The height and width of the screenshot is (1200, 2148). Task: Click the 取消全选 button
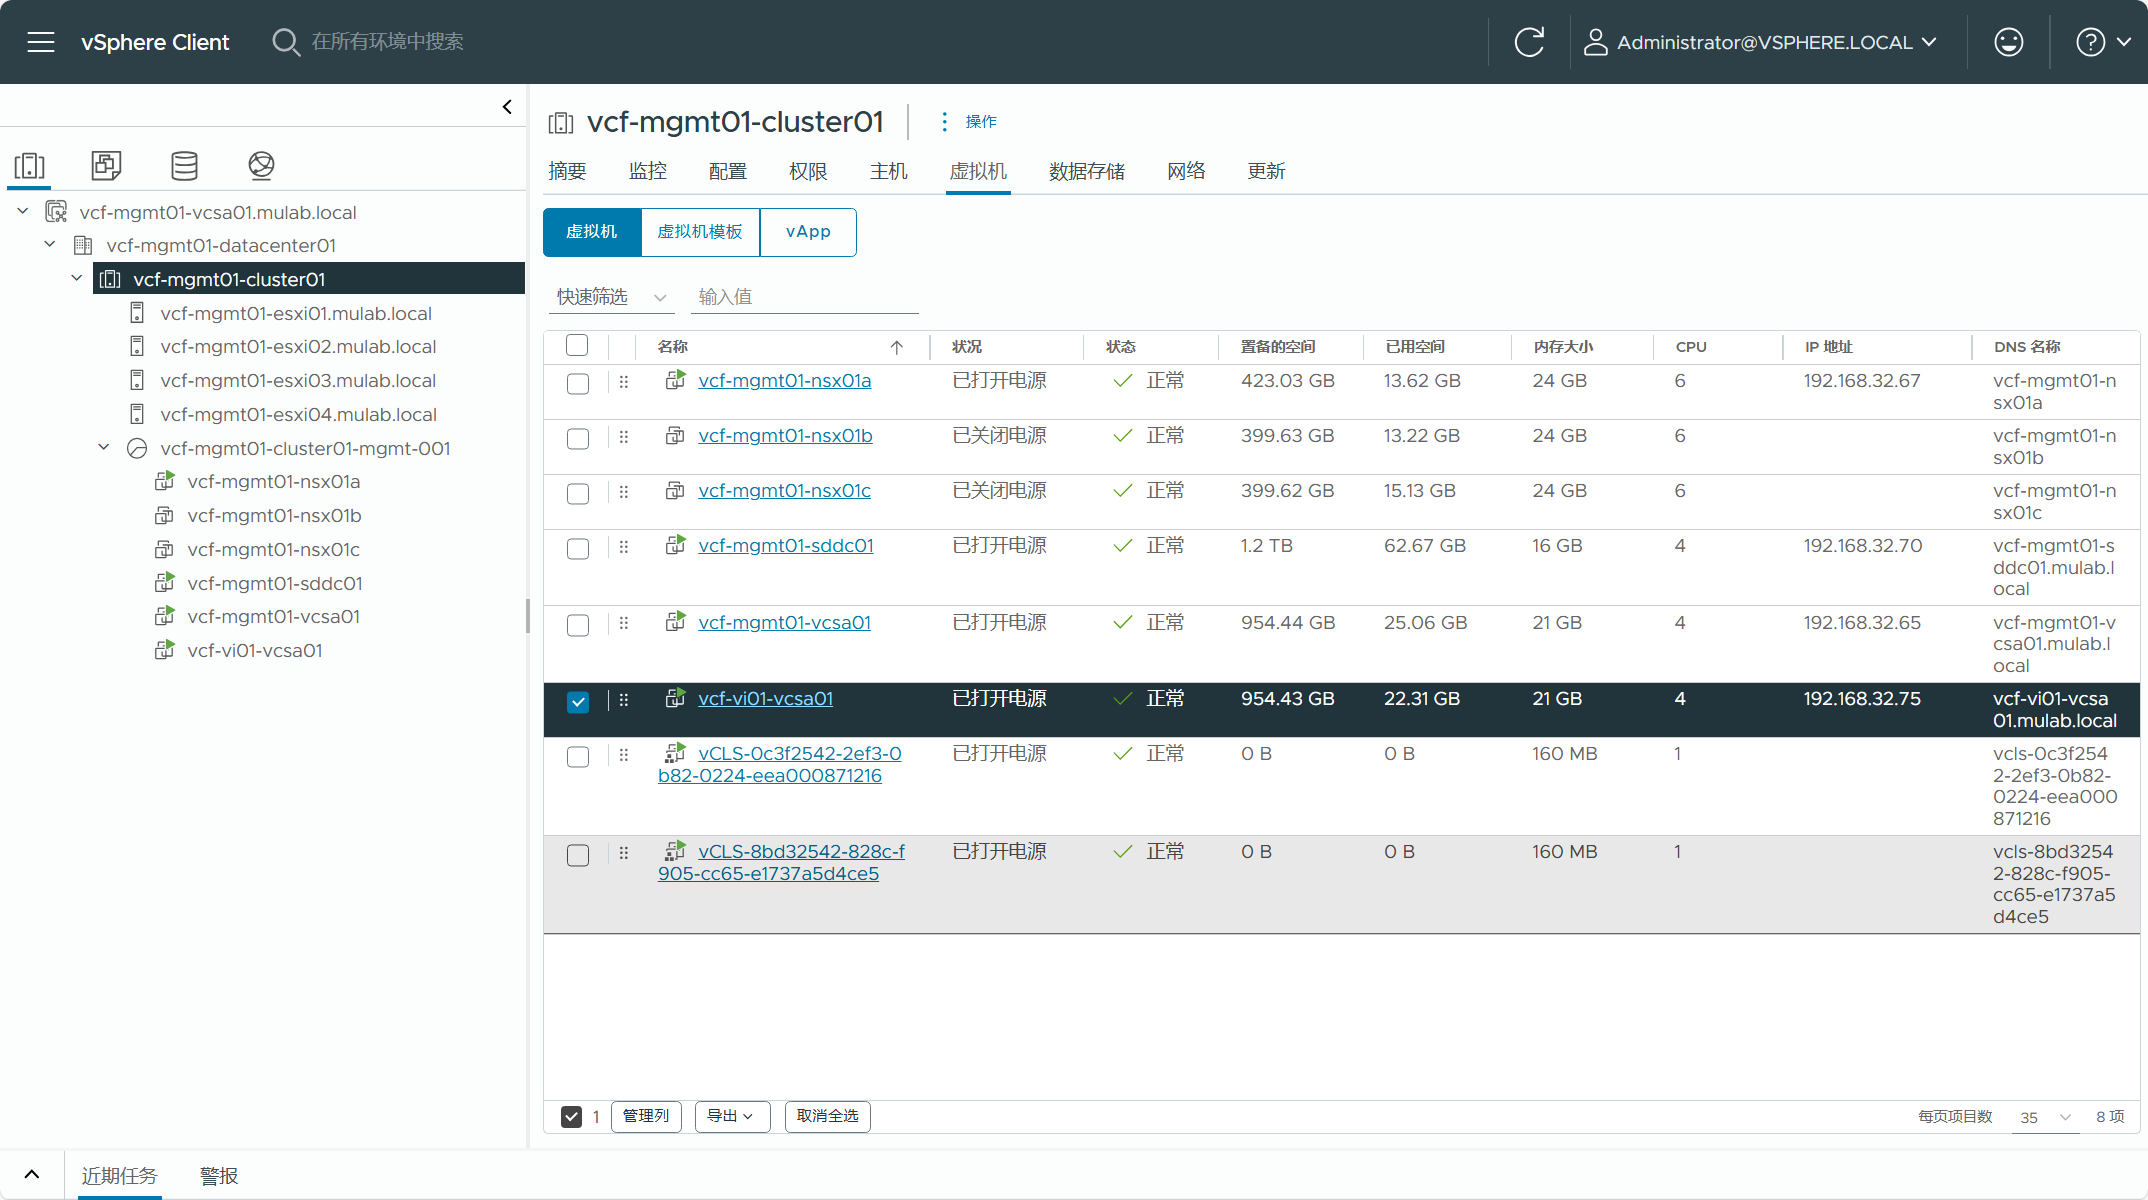point(827,1116)
